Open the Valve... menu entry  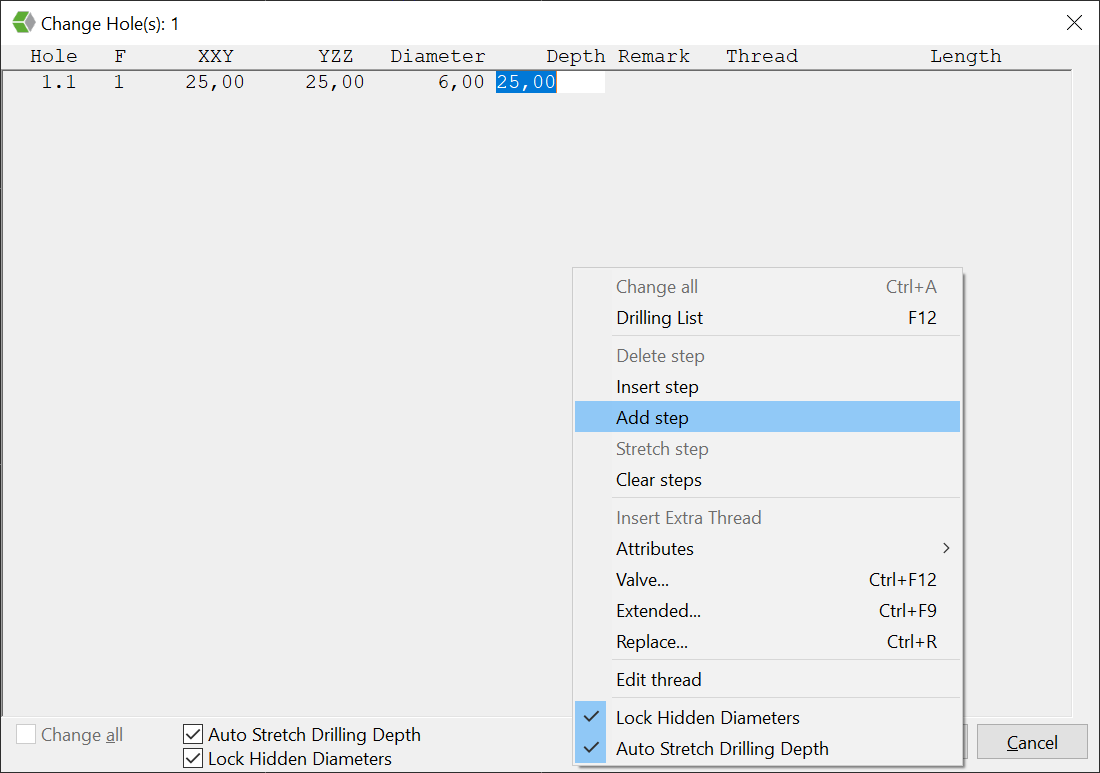(767, 579)
